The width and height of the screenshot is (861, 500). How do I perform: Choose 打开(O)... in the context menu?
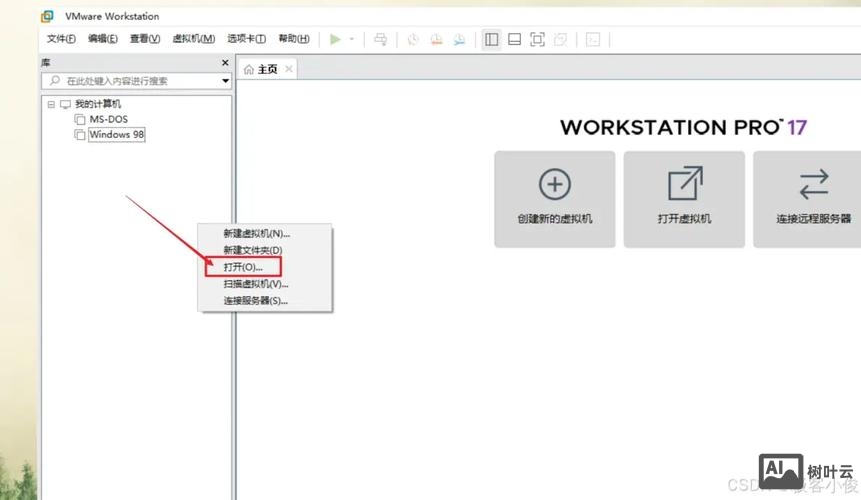coord(243,267)
